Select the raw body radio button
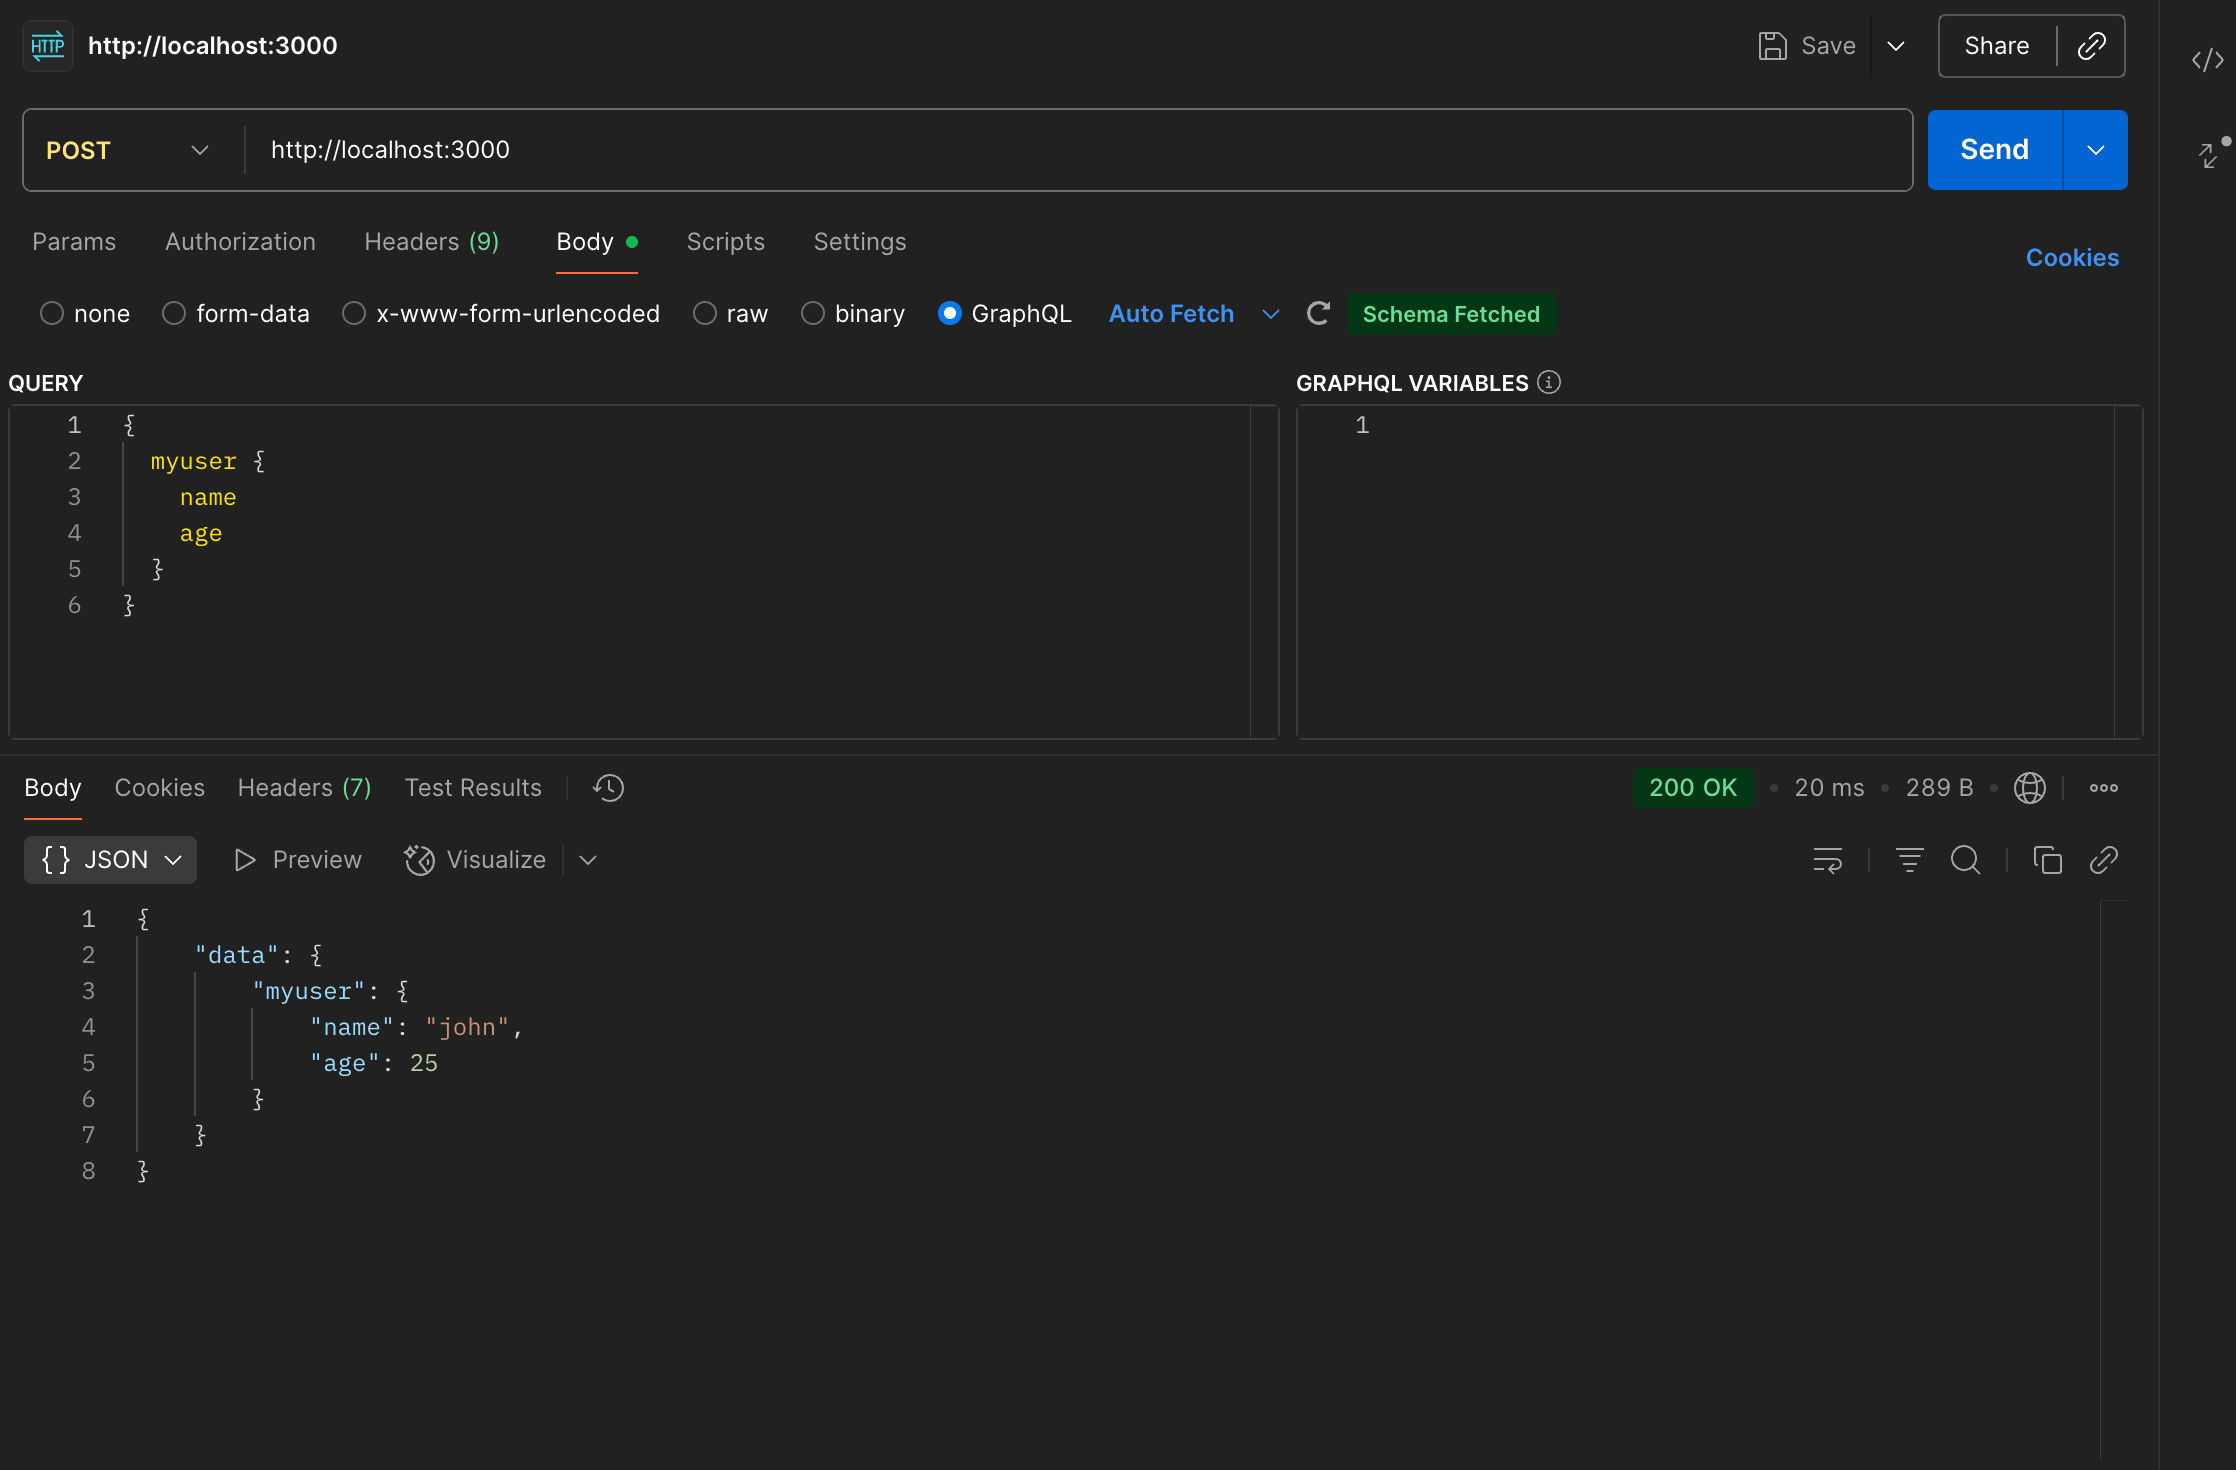Viewport: 2236px width, 1470px height. (705, 314)
